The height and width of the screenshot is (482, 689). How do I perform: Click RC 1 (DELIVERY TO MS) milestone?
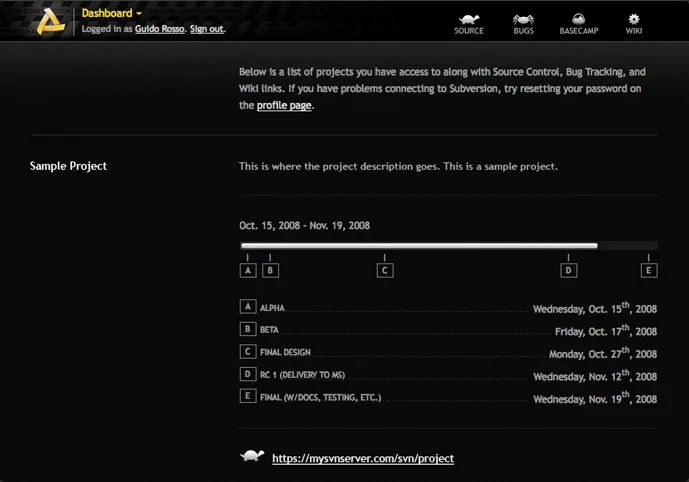pos(302,375)
